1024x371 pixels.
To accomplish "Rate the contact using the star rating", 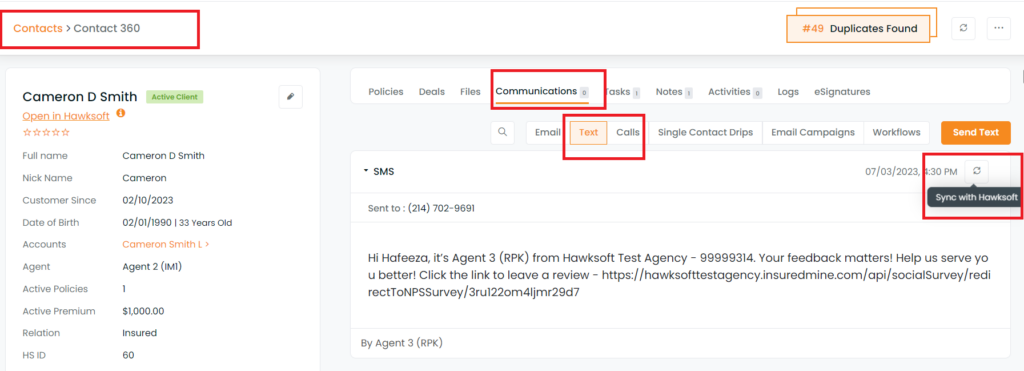I will point(46,132).
